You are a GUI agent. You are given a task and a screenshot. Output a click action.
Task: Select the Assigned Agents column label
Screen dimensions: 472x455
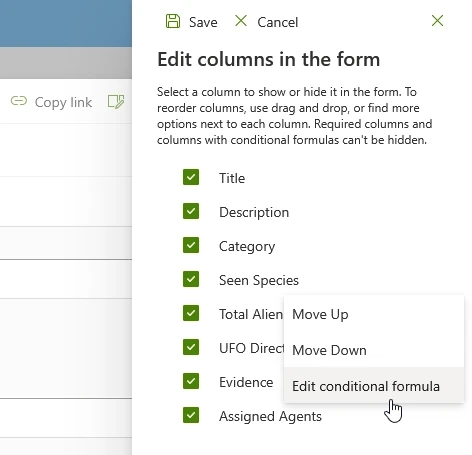tap(270, 417)
